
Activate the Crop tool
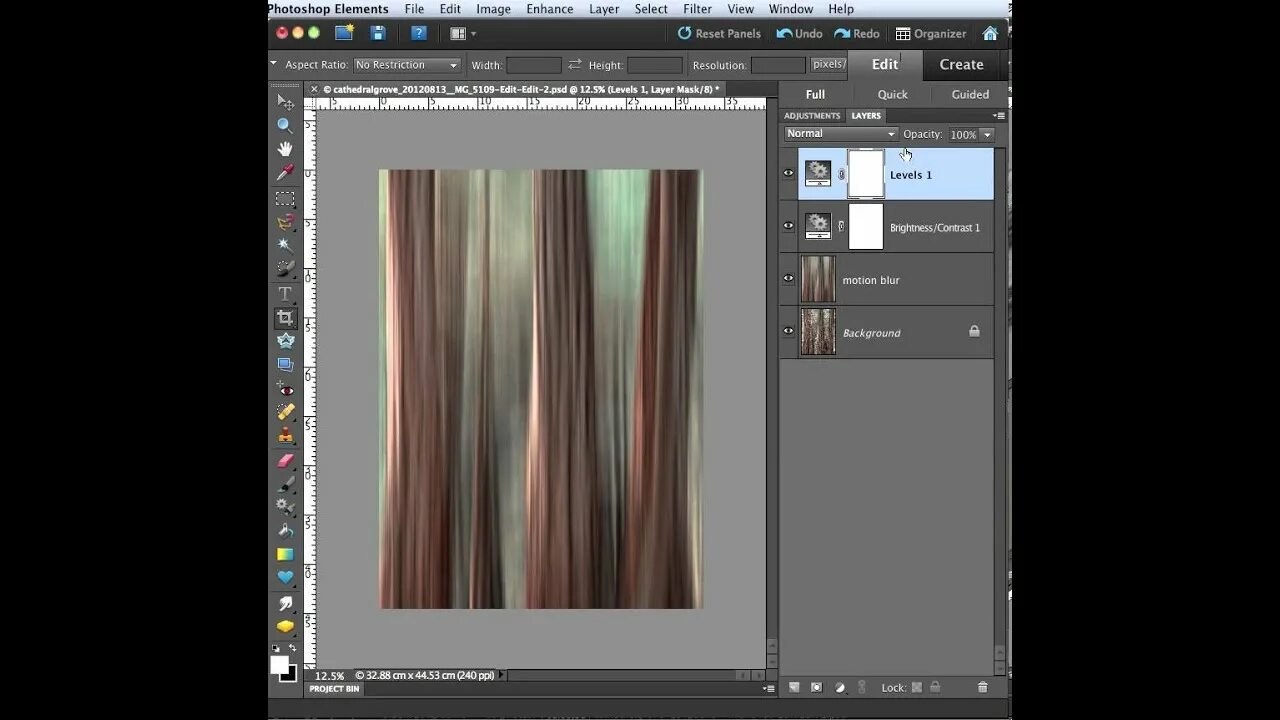coord(285,318)
